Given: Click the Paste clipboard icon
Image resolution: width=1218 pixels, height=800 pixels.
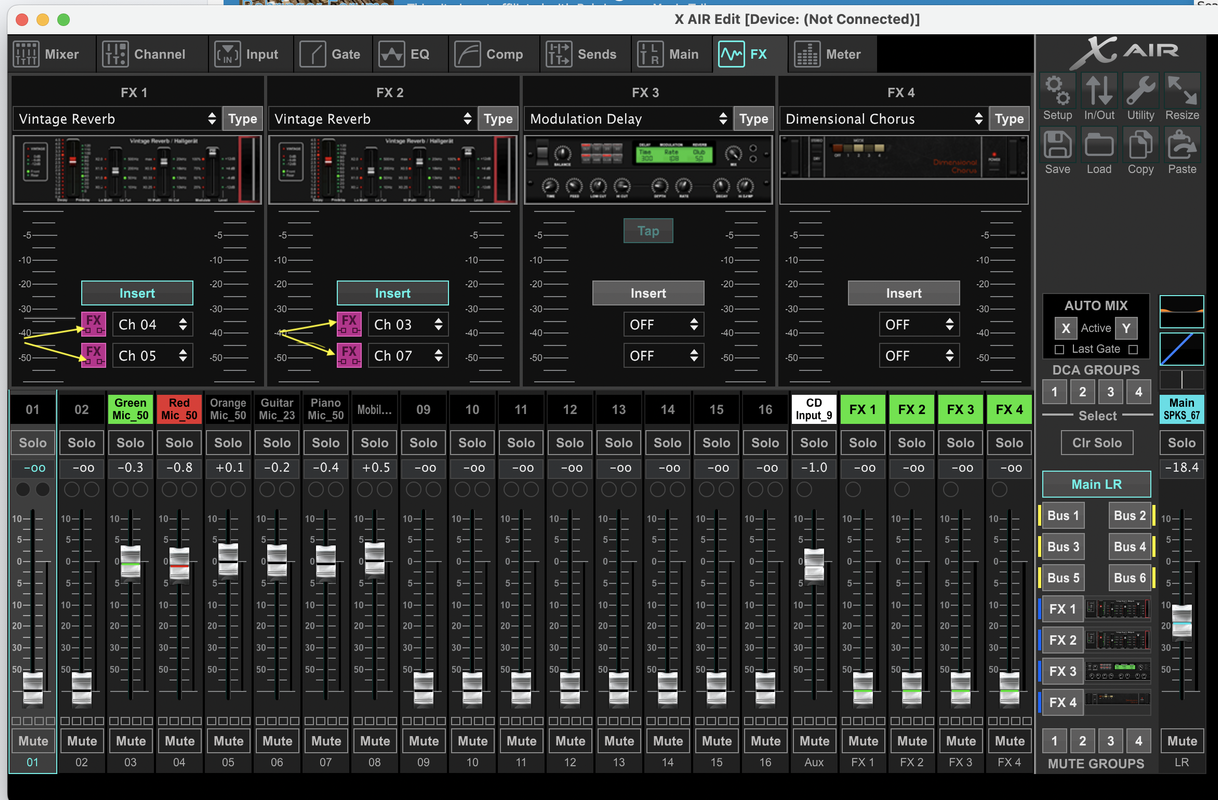Looking at the screenshot, I should click(x=1182, y=145).
